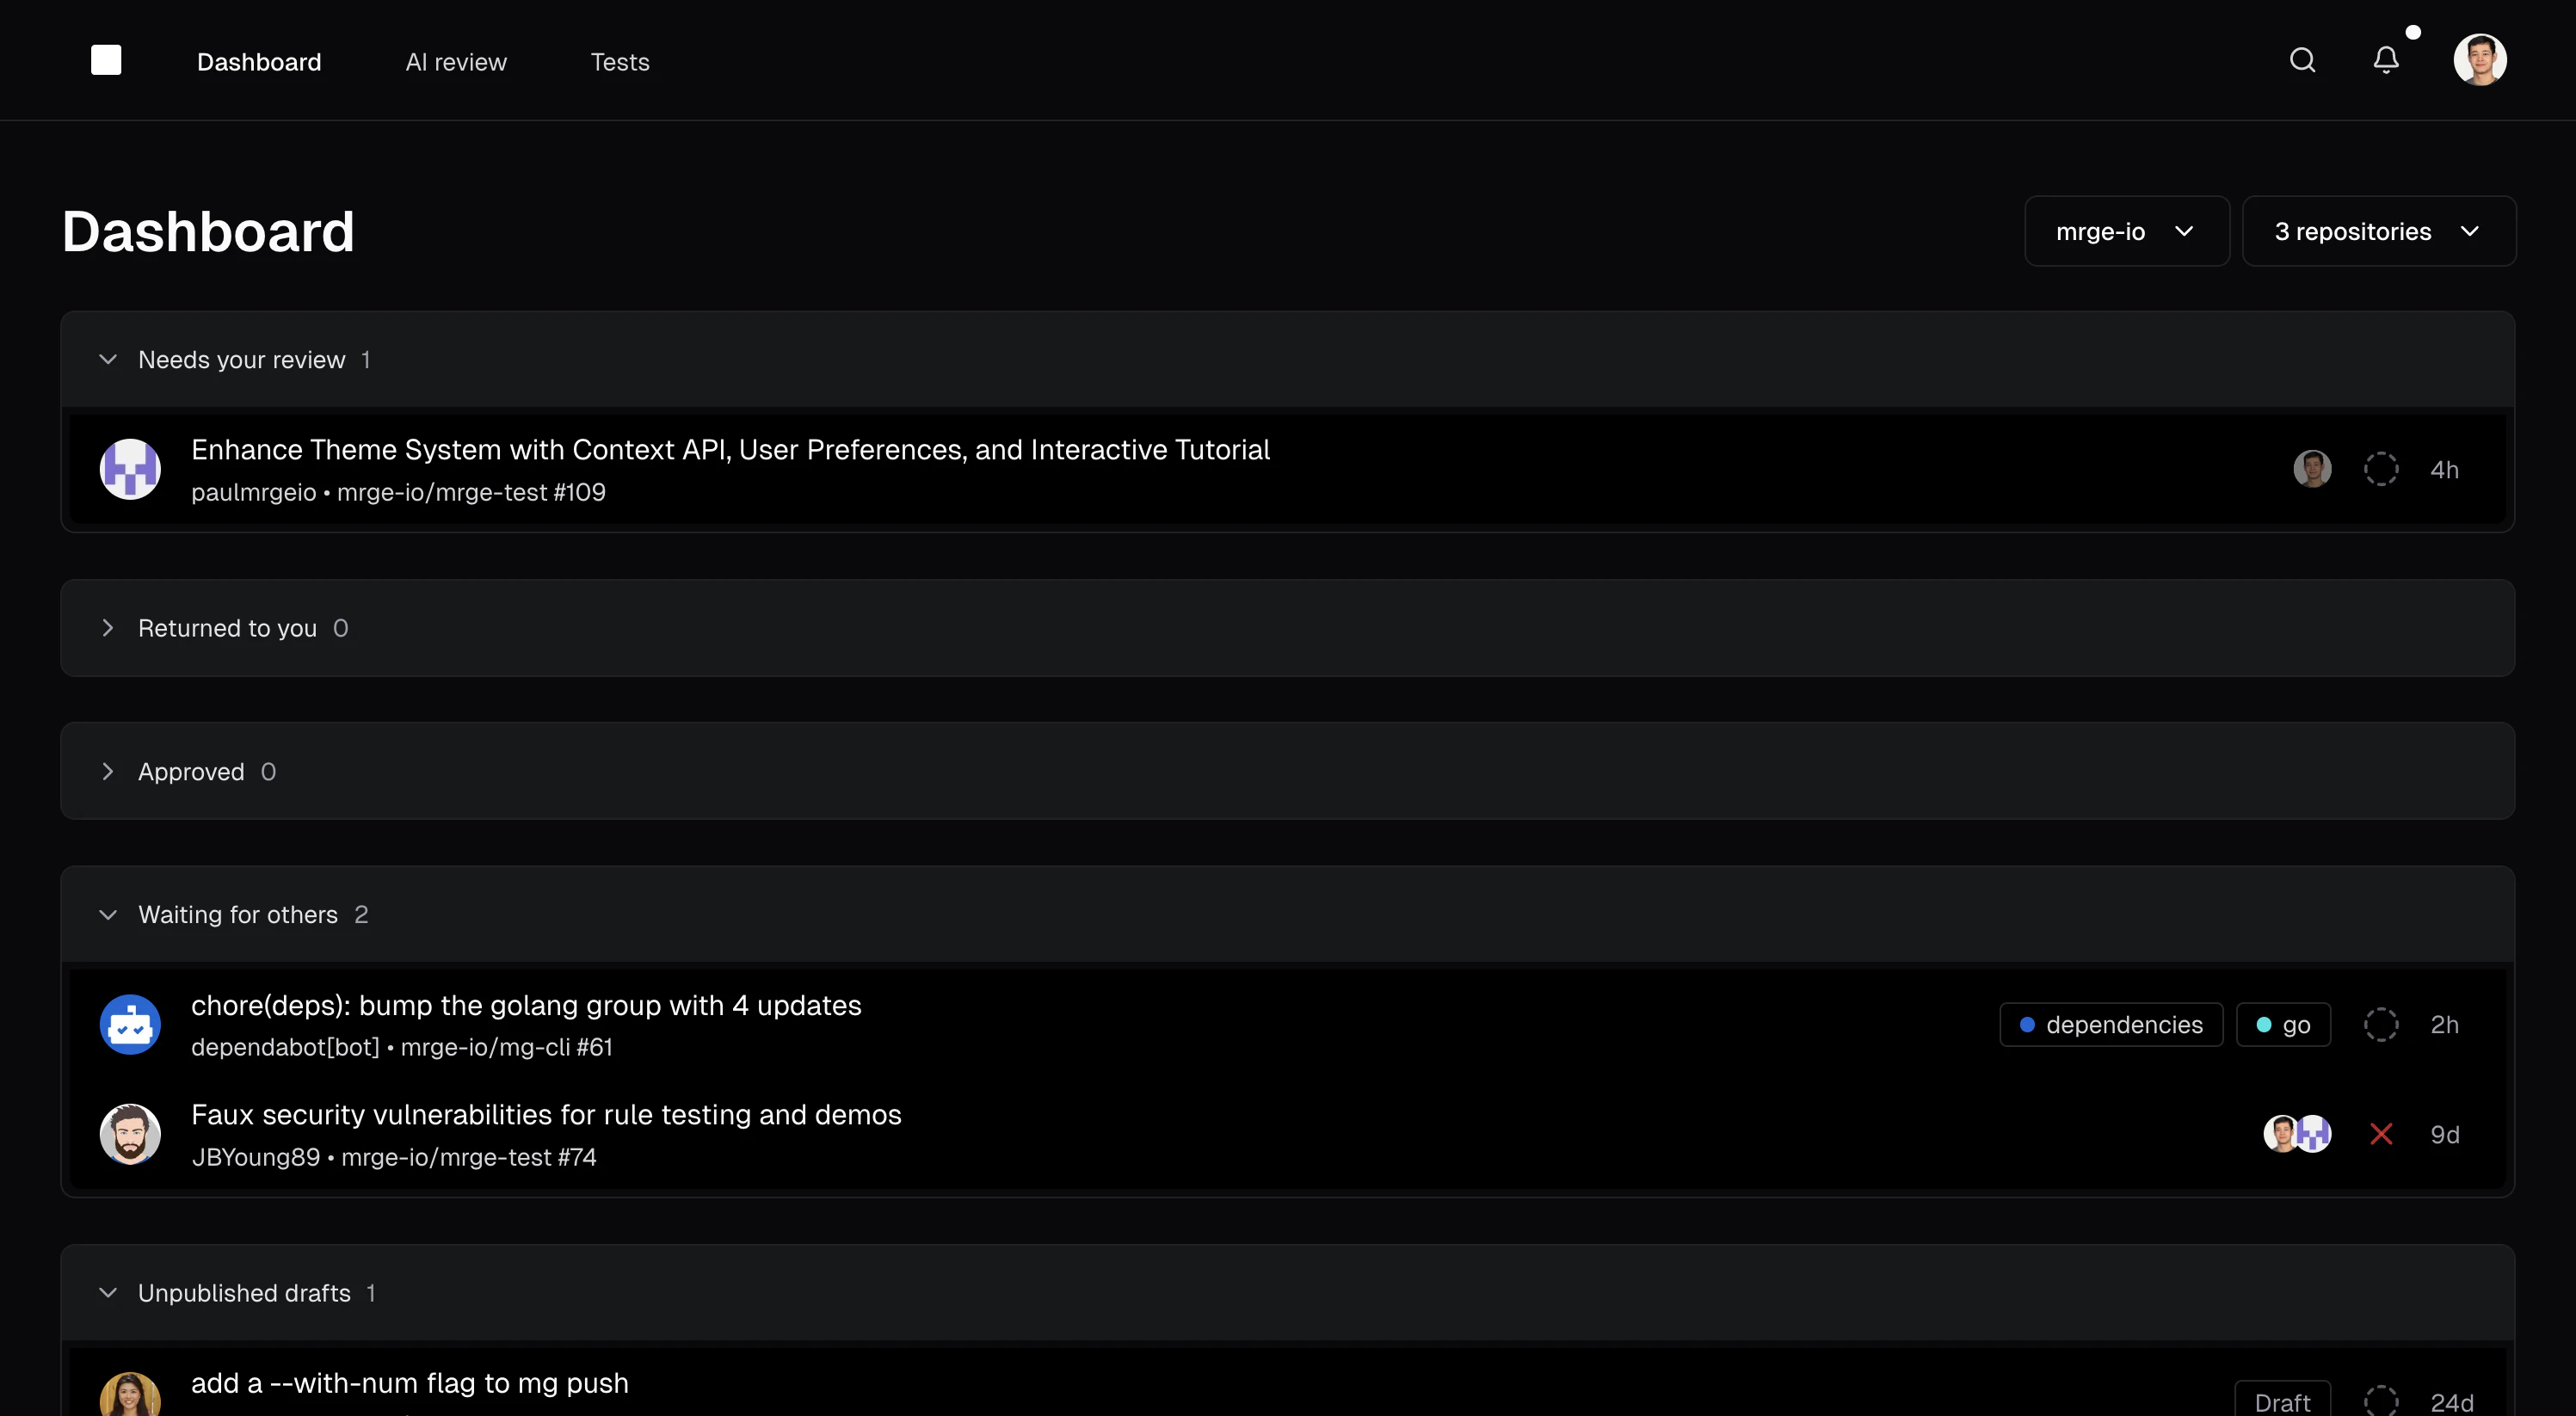2576x1416 pixels.
Task: Click the user avatar in the top right
Action: [2481, 60]
